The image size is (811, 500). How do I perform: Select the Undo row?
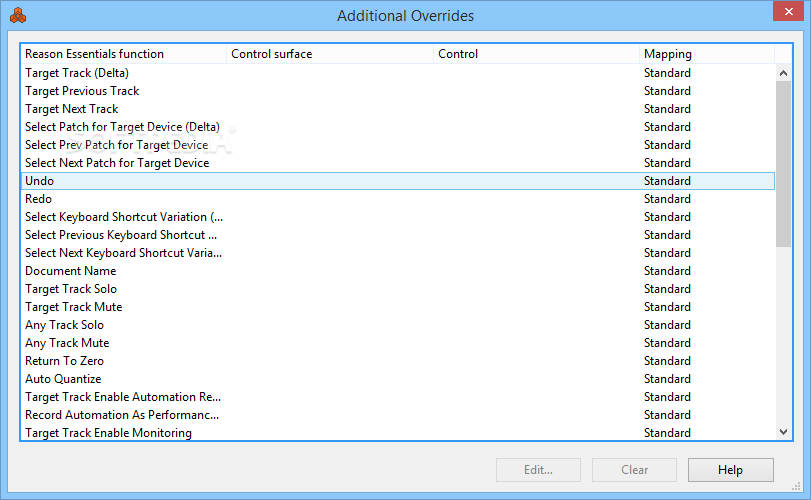point(398,181)
